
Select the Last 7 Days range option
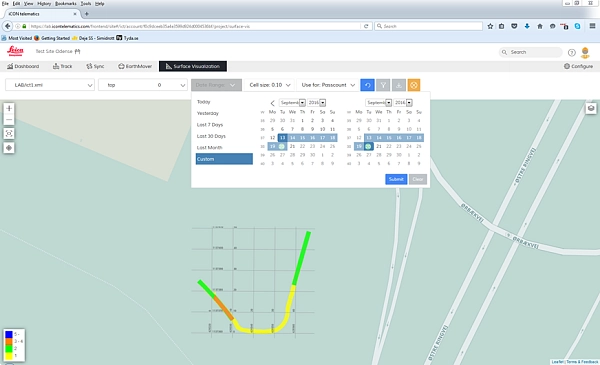click(210, 125)
